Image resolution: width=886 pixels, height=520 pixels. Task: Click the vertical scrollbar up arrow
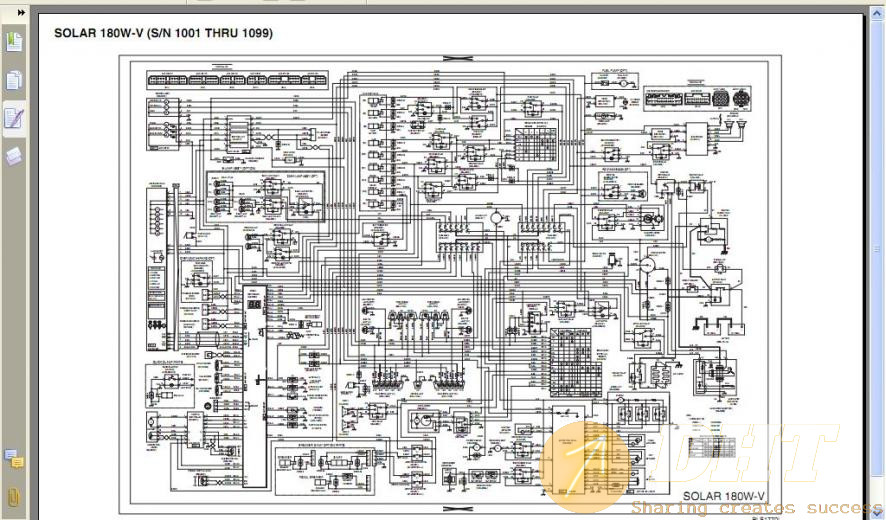pyautogui.click(x=877, y=12)
